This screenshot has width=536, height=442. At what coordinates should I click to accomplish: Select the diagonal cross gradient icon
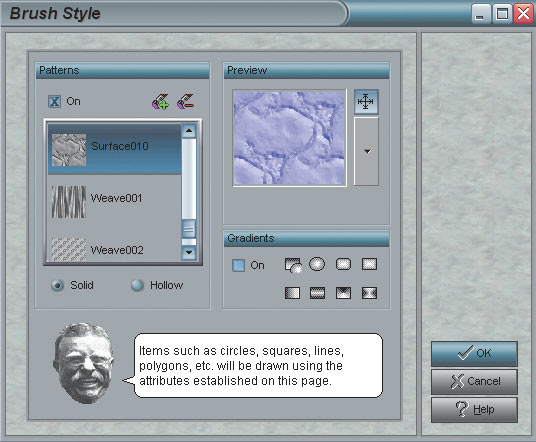click(344, 293)
